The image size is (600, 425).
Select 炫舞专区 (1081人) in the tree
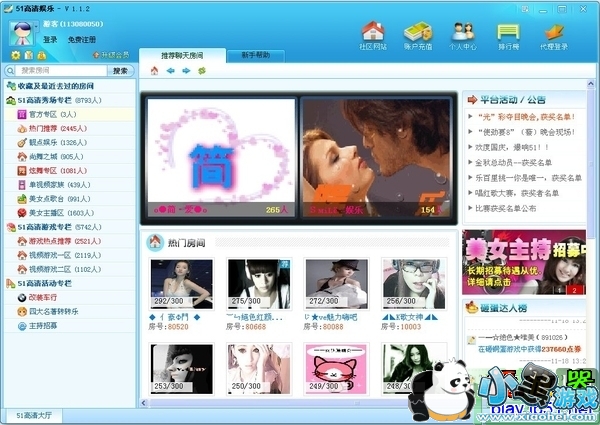tap(70, 171)
